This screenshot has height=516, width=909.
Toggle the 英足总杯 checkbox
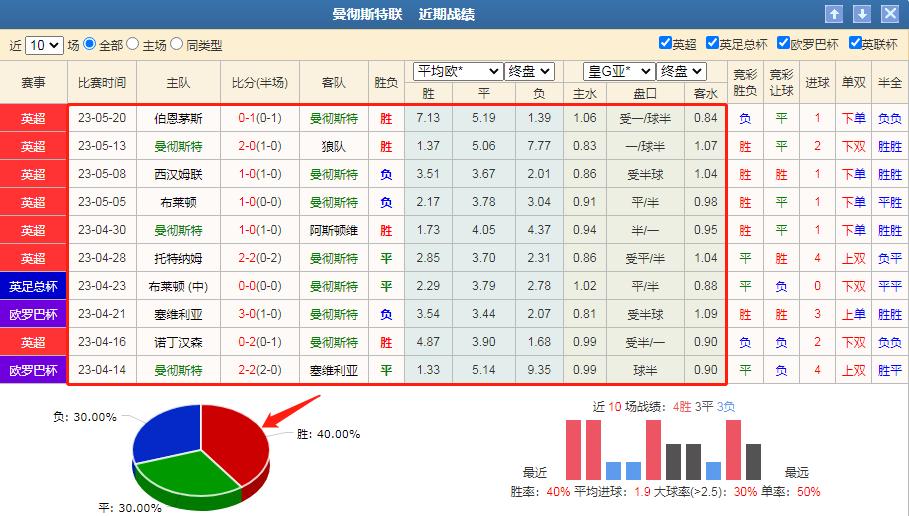point(712,43)
